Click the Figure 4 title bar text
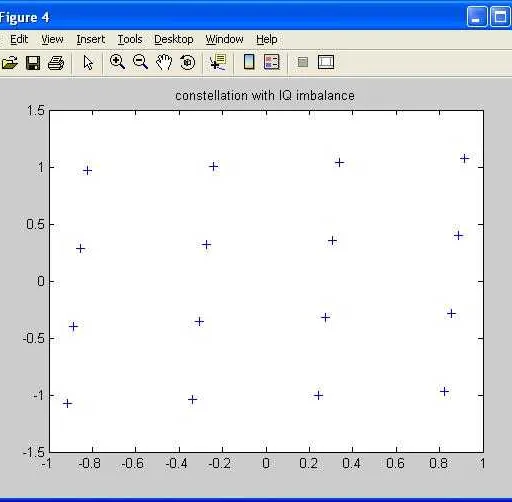The height and width of the screenshot is (502, 512). (25, 18)
